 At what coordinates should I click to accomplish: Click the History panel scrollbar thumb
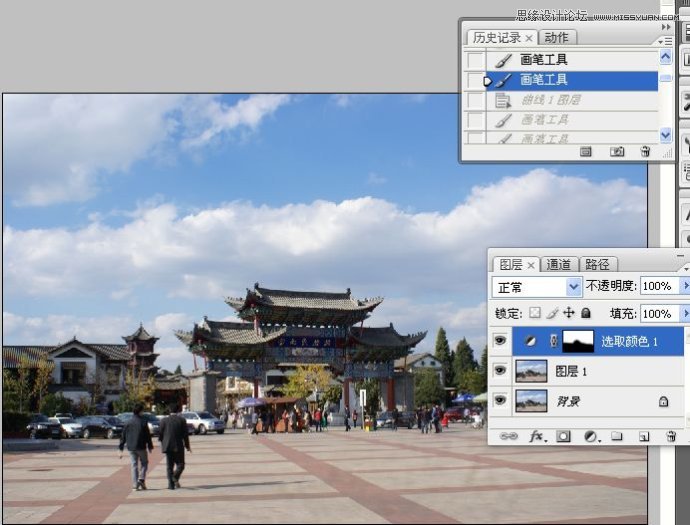(665, 78)
